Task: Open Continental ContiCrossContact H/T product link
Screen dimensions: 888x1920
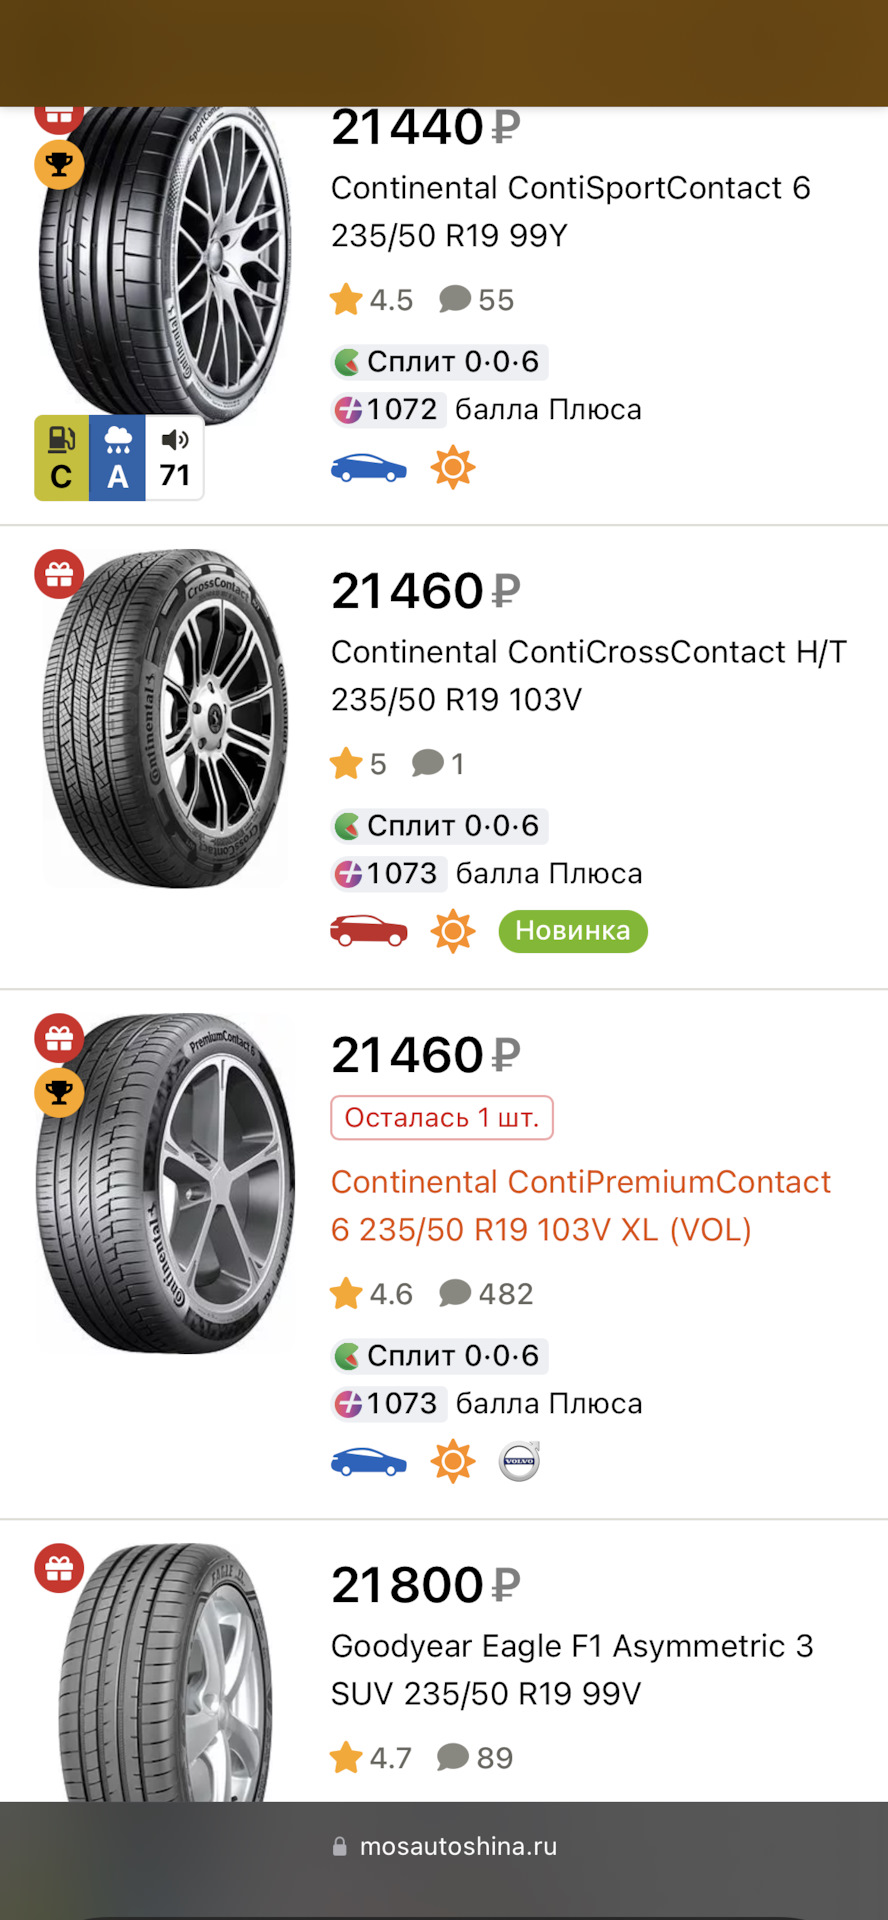Action: pyautogui.click(x=588, y=675)
